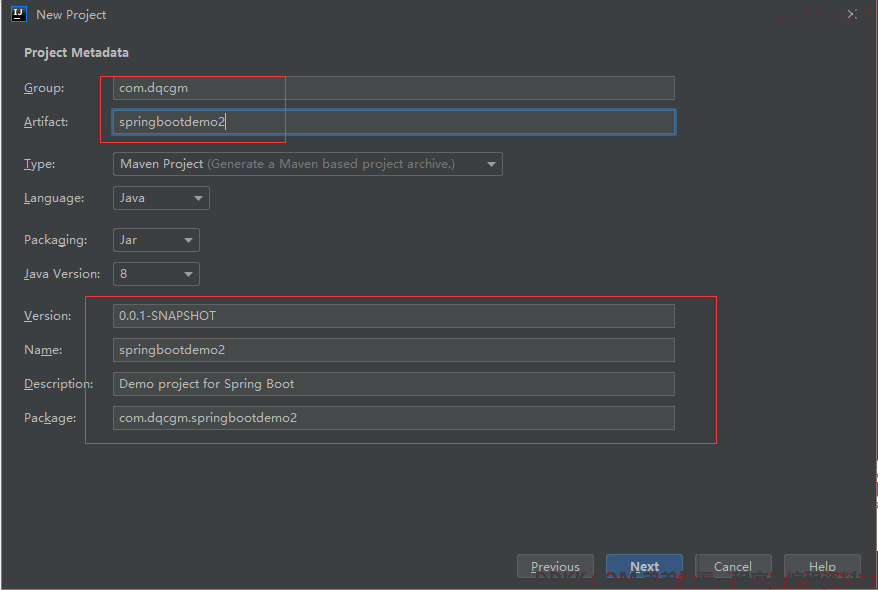Click the IntelliJ IDEA logo icon
Viewport: 878px width, 590px height.
click(x=19, y=14)
